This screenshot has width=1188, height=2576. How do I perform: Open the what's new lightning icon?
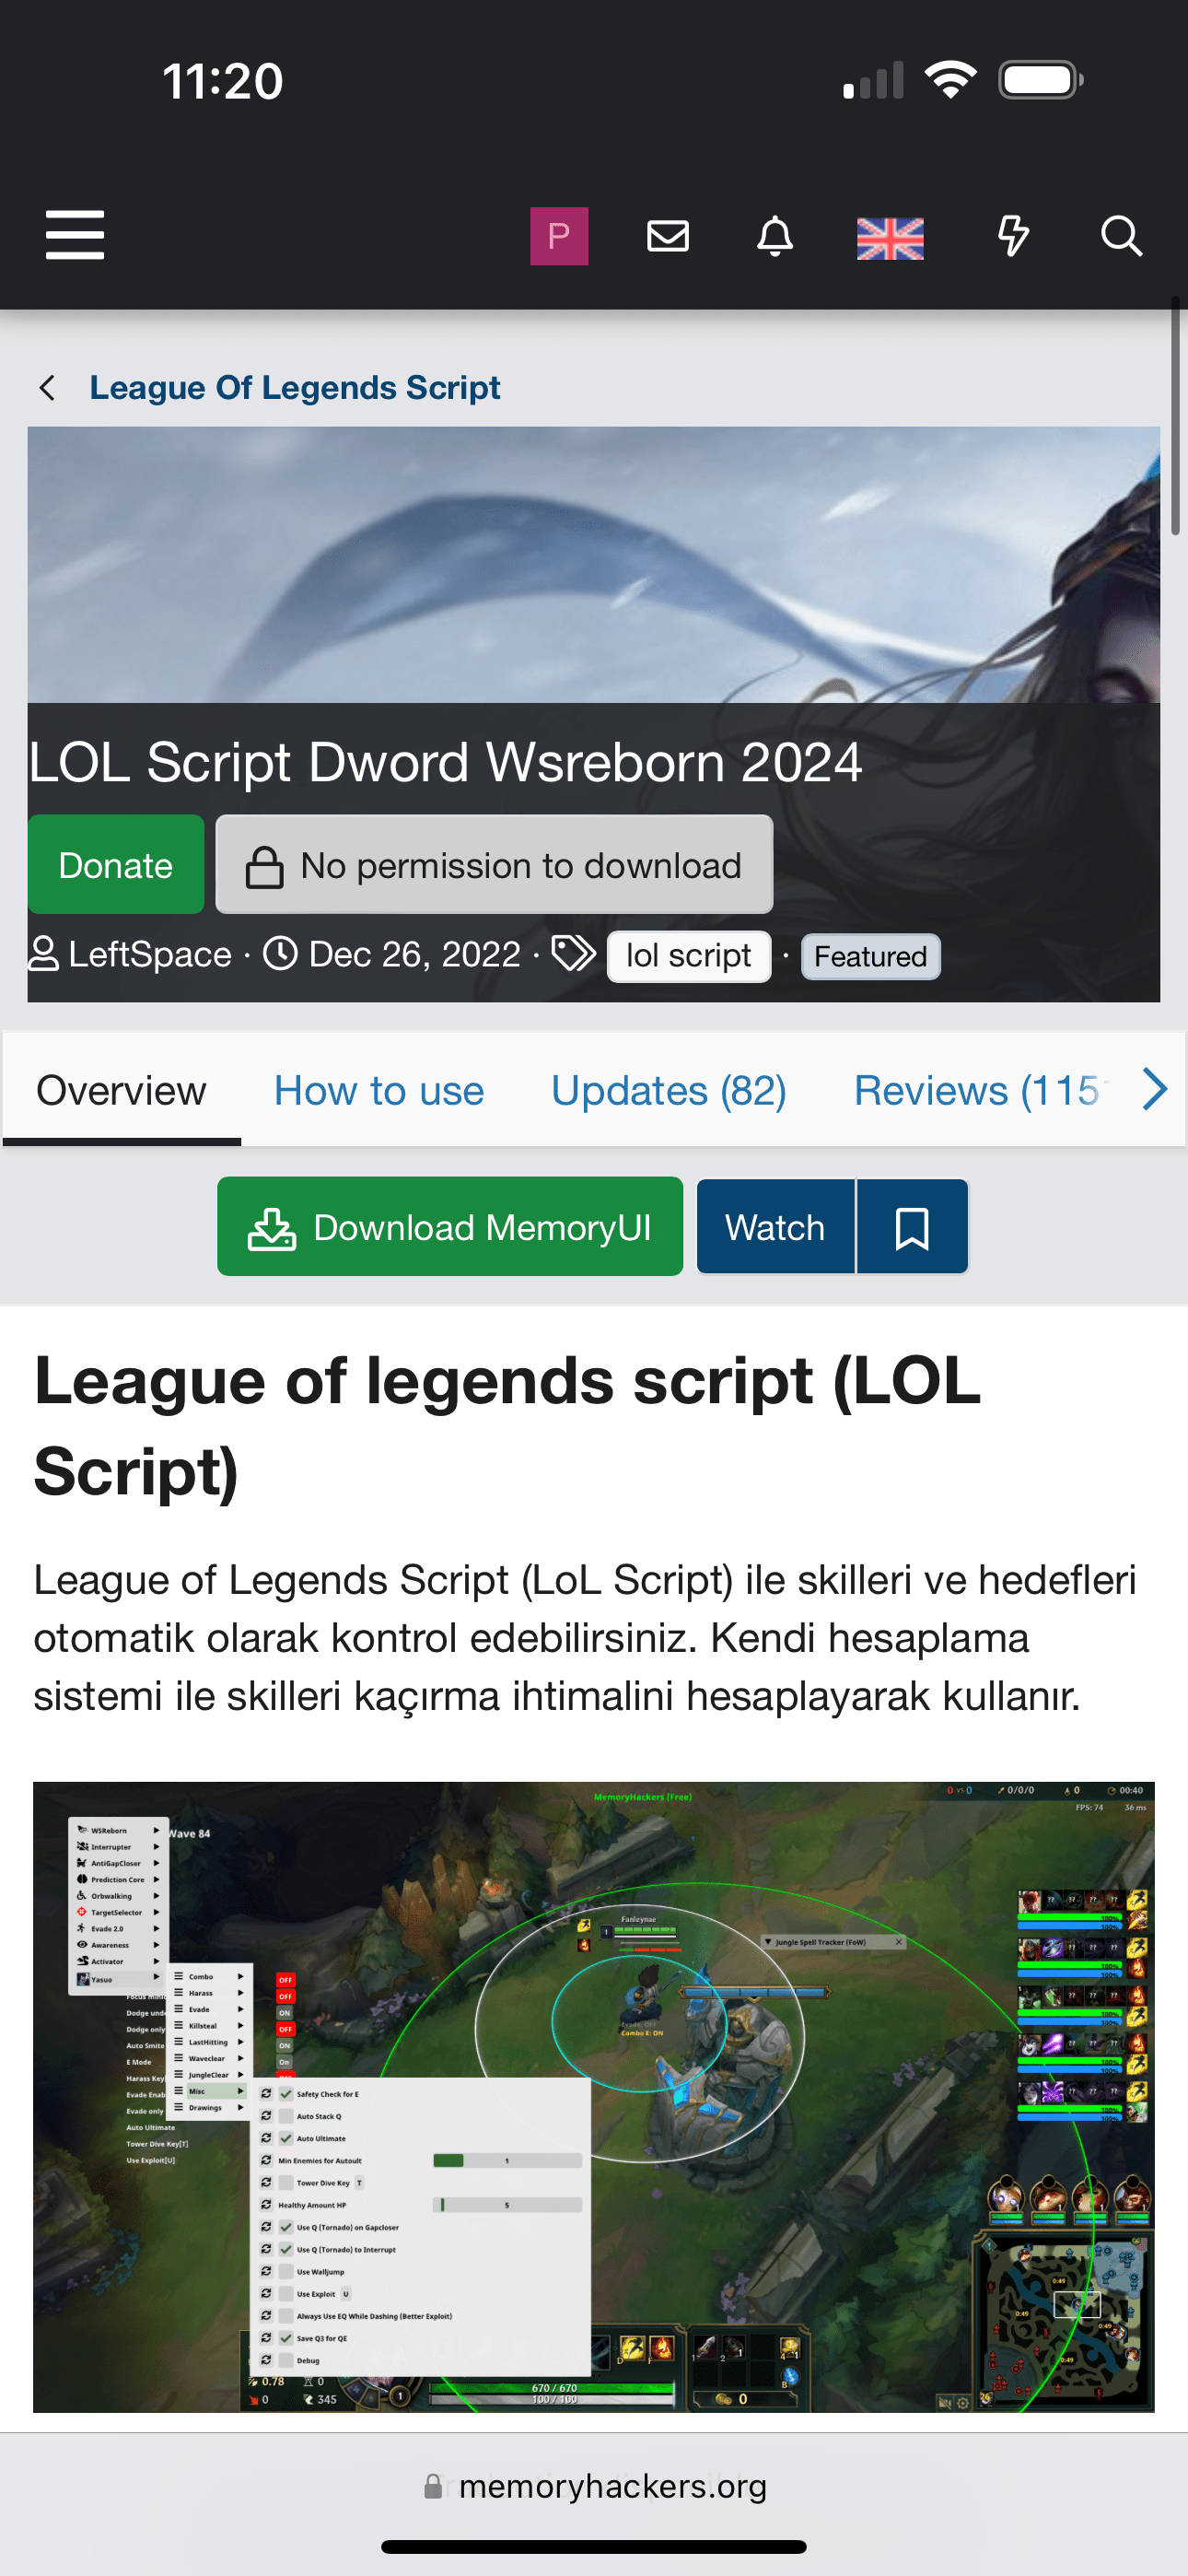click(x=1014, y=236)
